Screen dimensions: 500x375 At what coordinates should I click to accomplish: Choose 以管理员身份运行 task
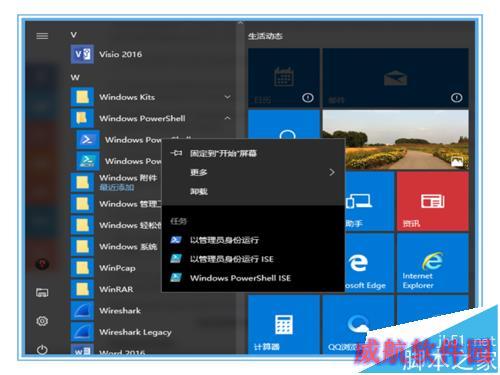tap(253, 240)
